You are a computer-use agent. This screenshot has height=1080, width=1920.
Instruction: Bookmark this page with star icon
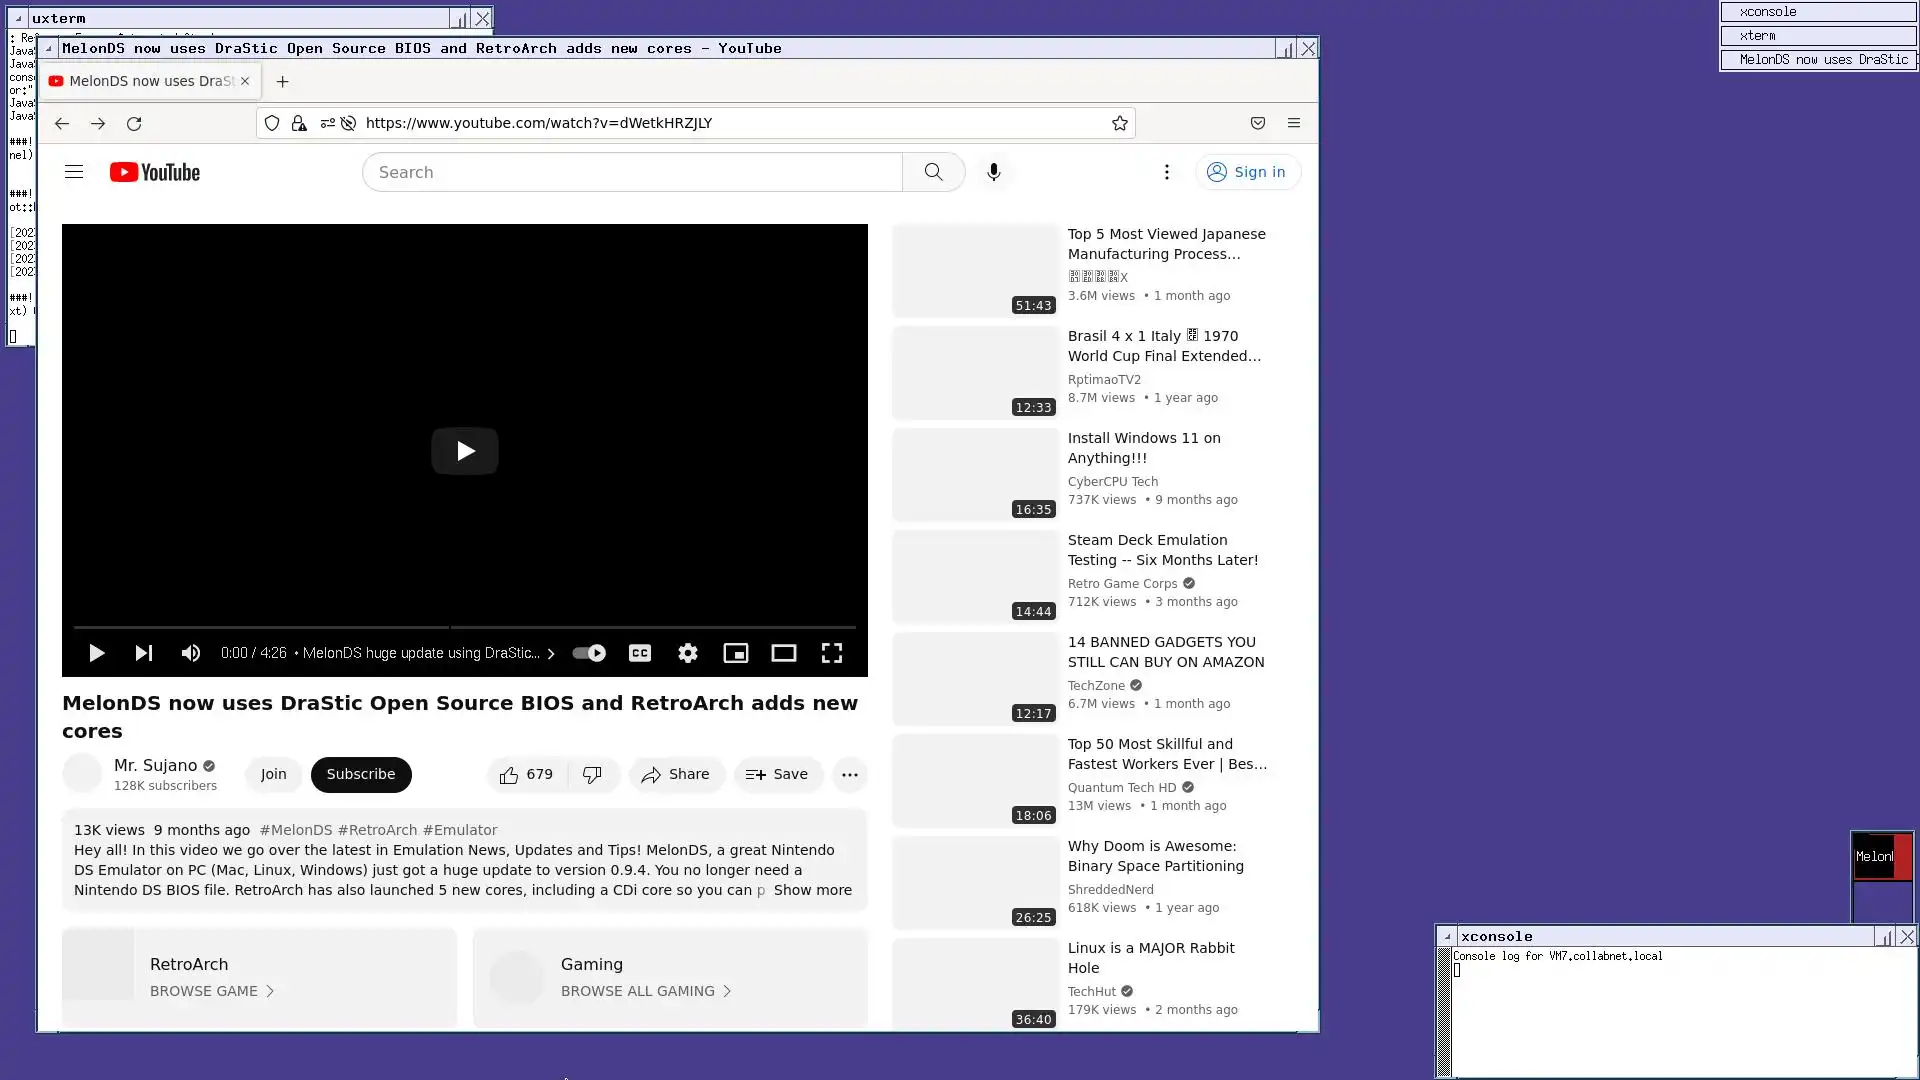(1120, 123)
